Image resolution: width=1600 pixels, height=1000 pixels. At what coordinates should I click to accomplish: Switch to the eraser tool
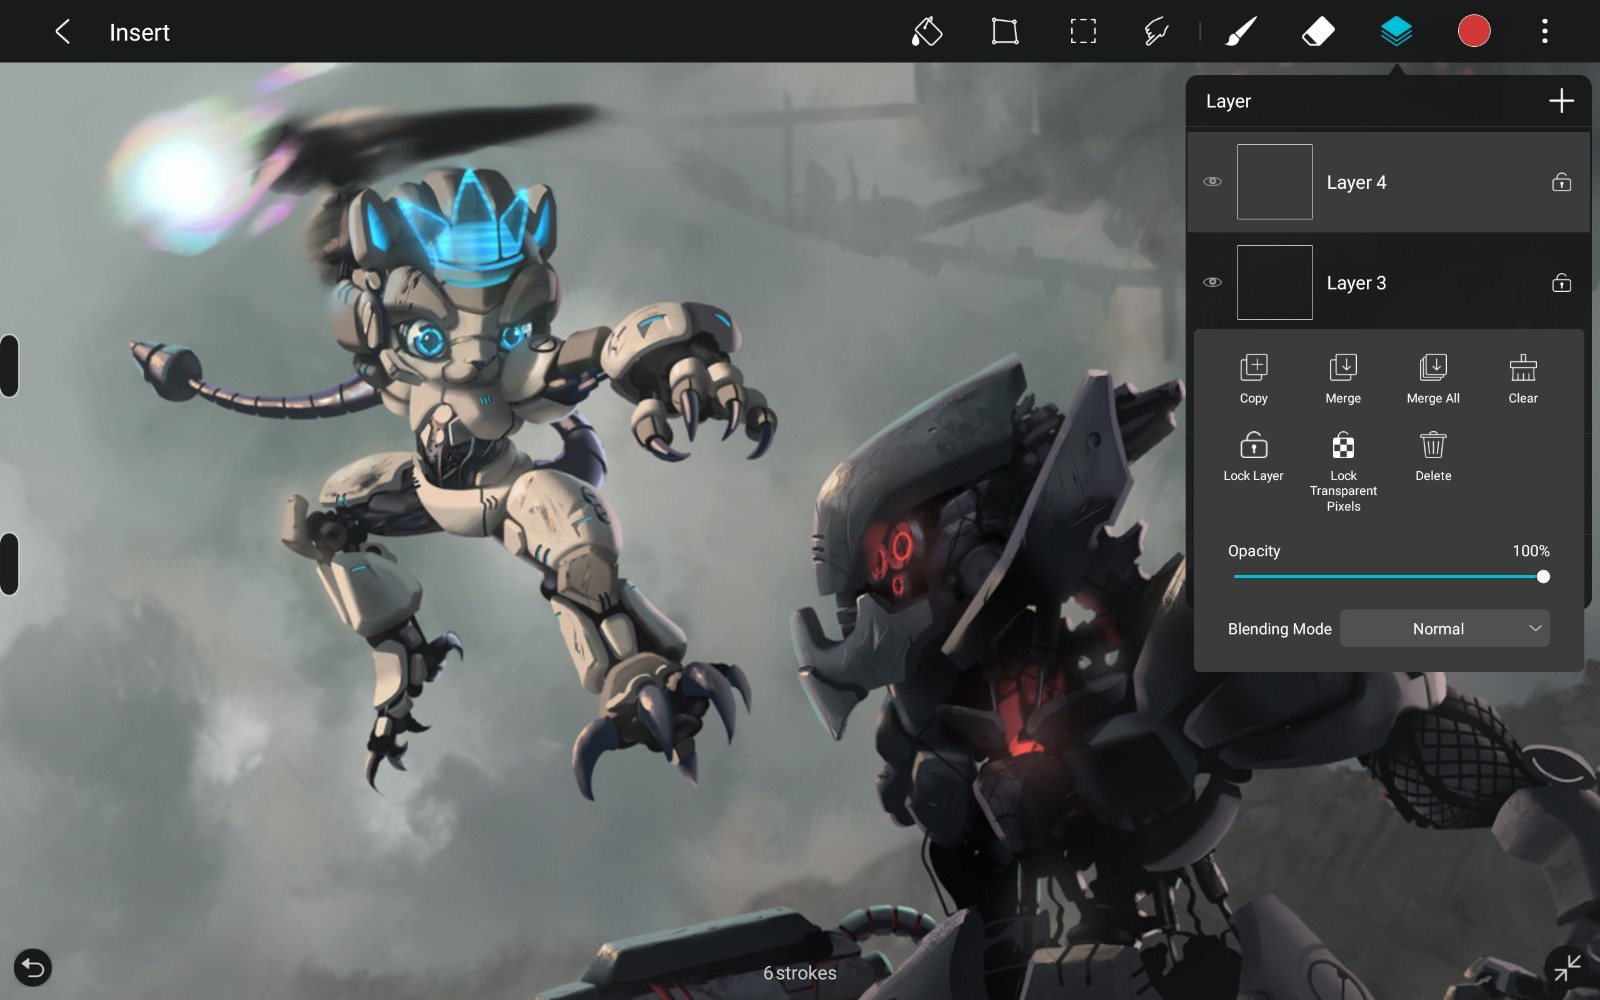[x=1318, y=32]
